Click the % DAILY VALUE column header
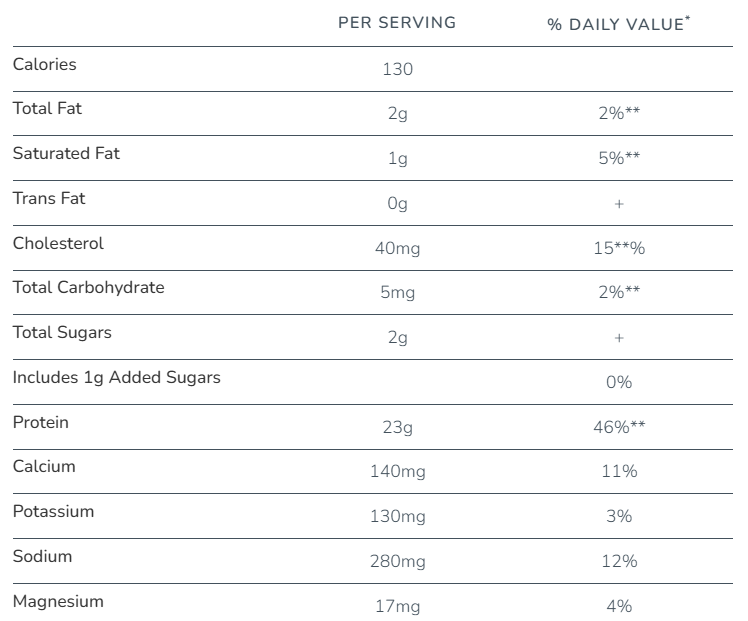Screen dimensions: 748x621 [x=618, y=24]
